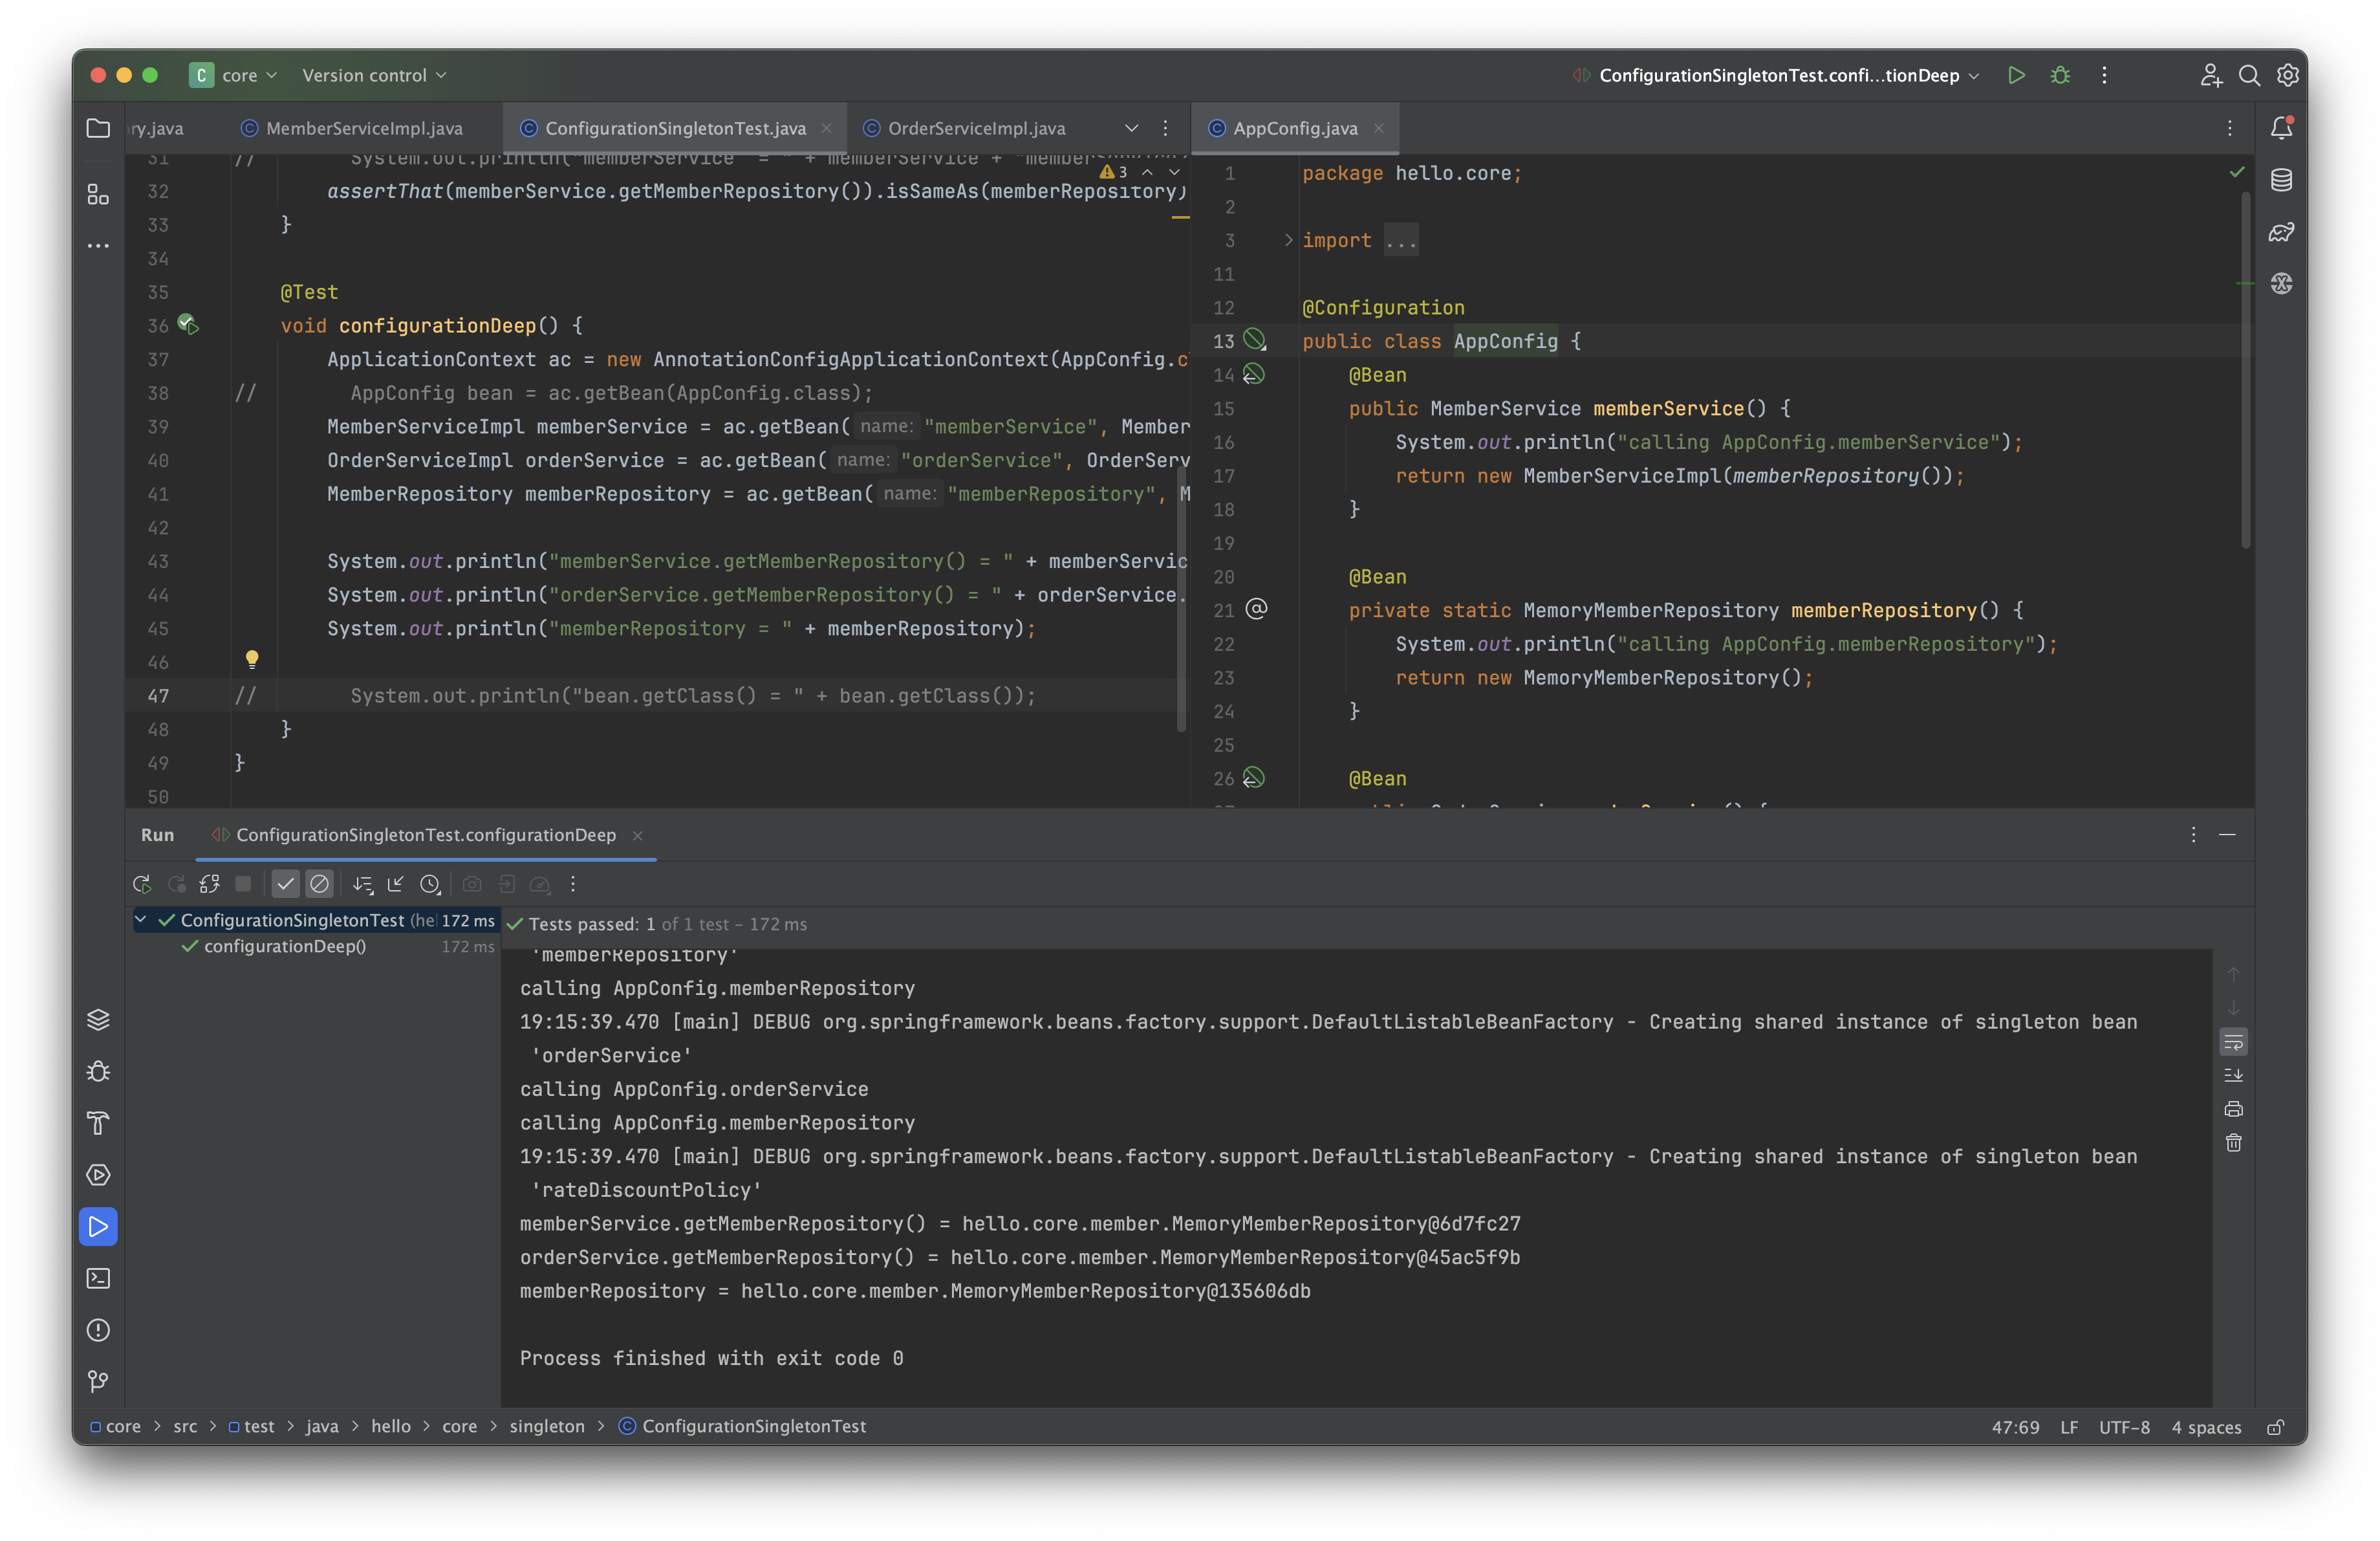Image resolution: width=2380 pixels, height=1541 pixels.
Task: Click the singleton breadcrumb in the status bar
Action: point(547,1427)
